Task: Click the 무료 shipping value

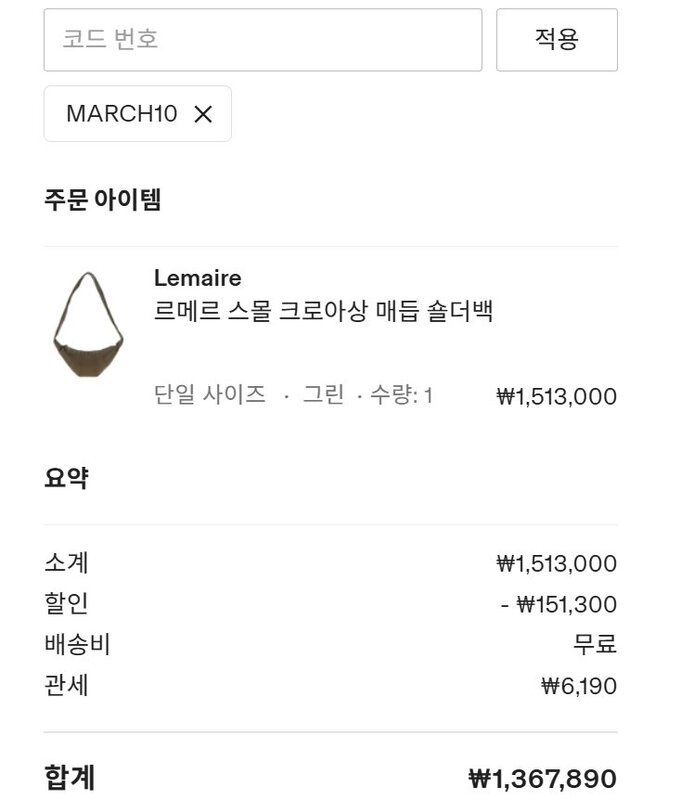Action: tap(594, 645)
